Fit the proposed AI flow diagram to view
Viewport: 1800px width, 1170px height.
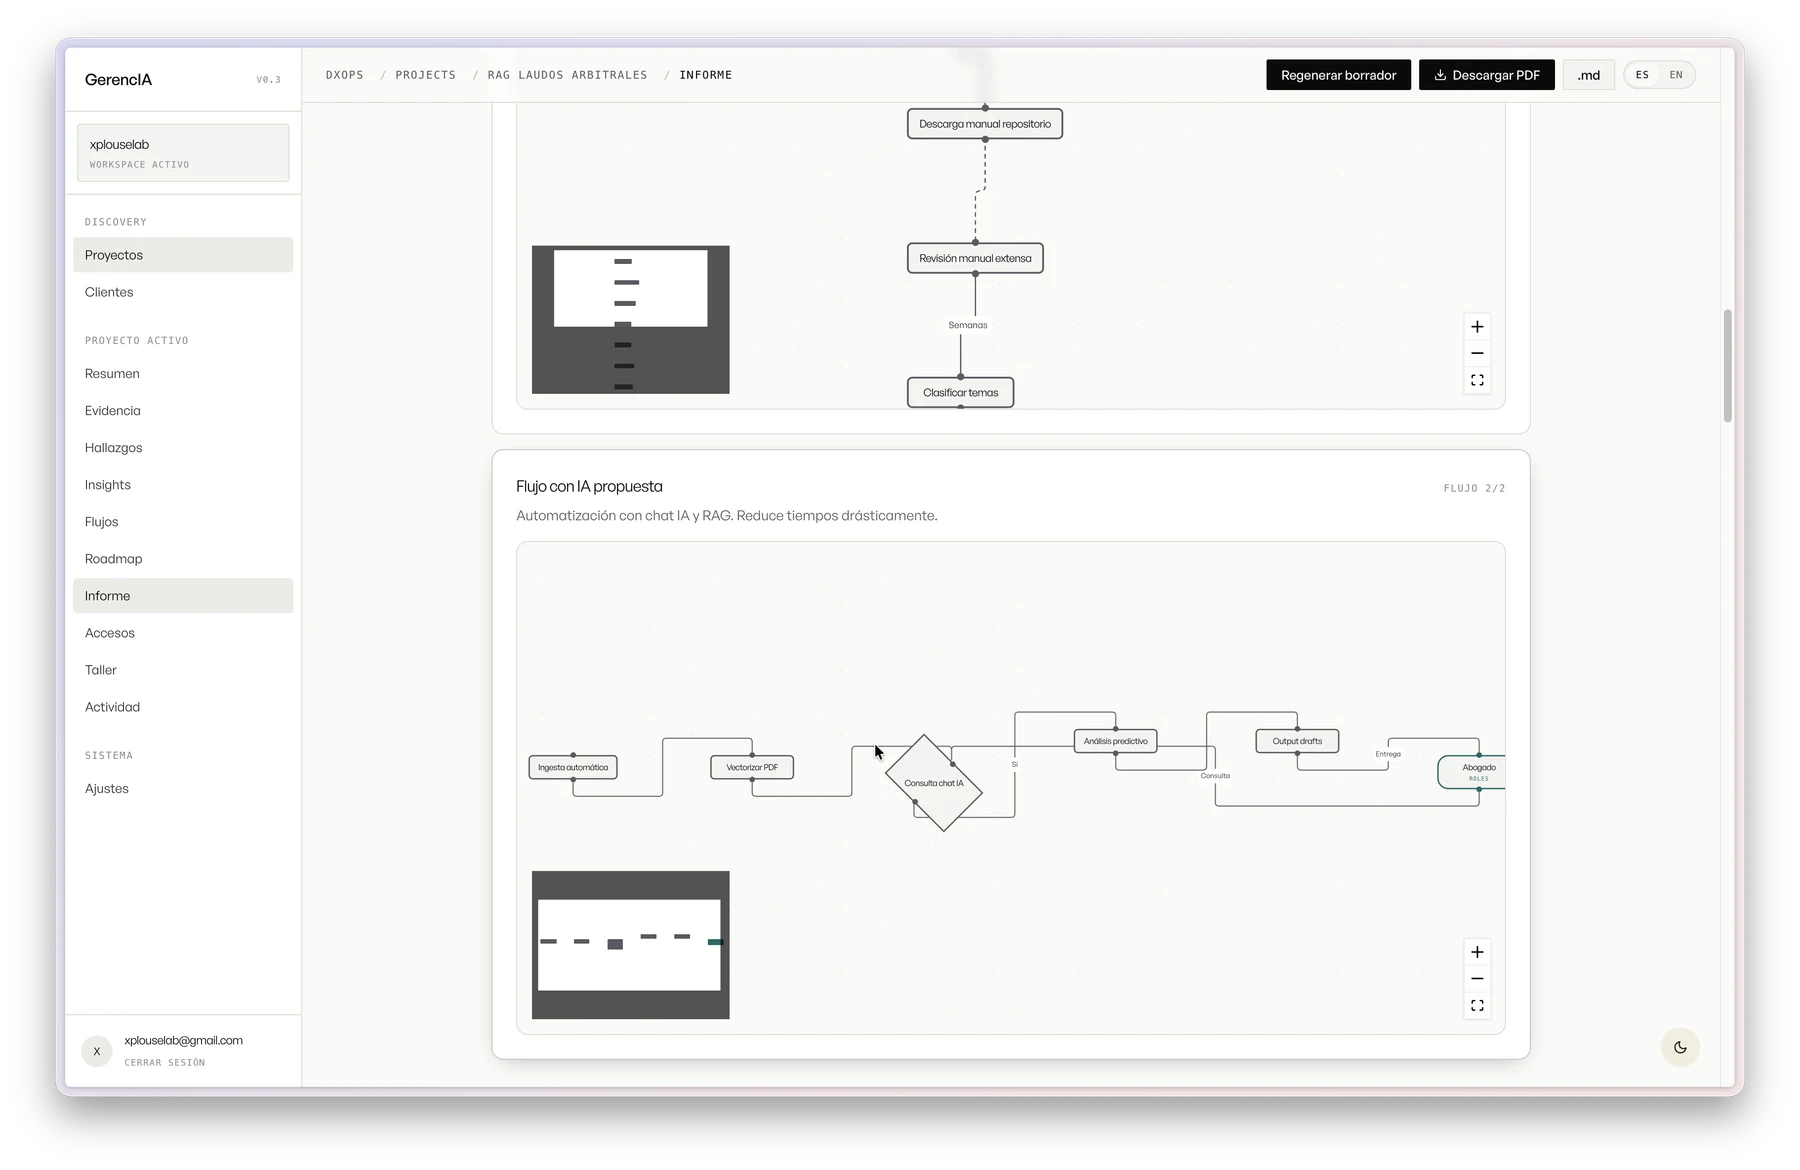pyautogui.click(x=1477, y=1006)
